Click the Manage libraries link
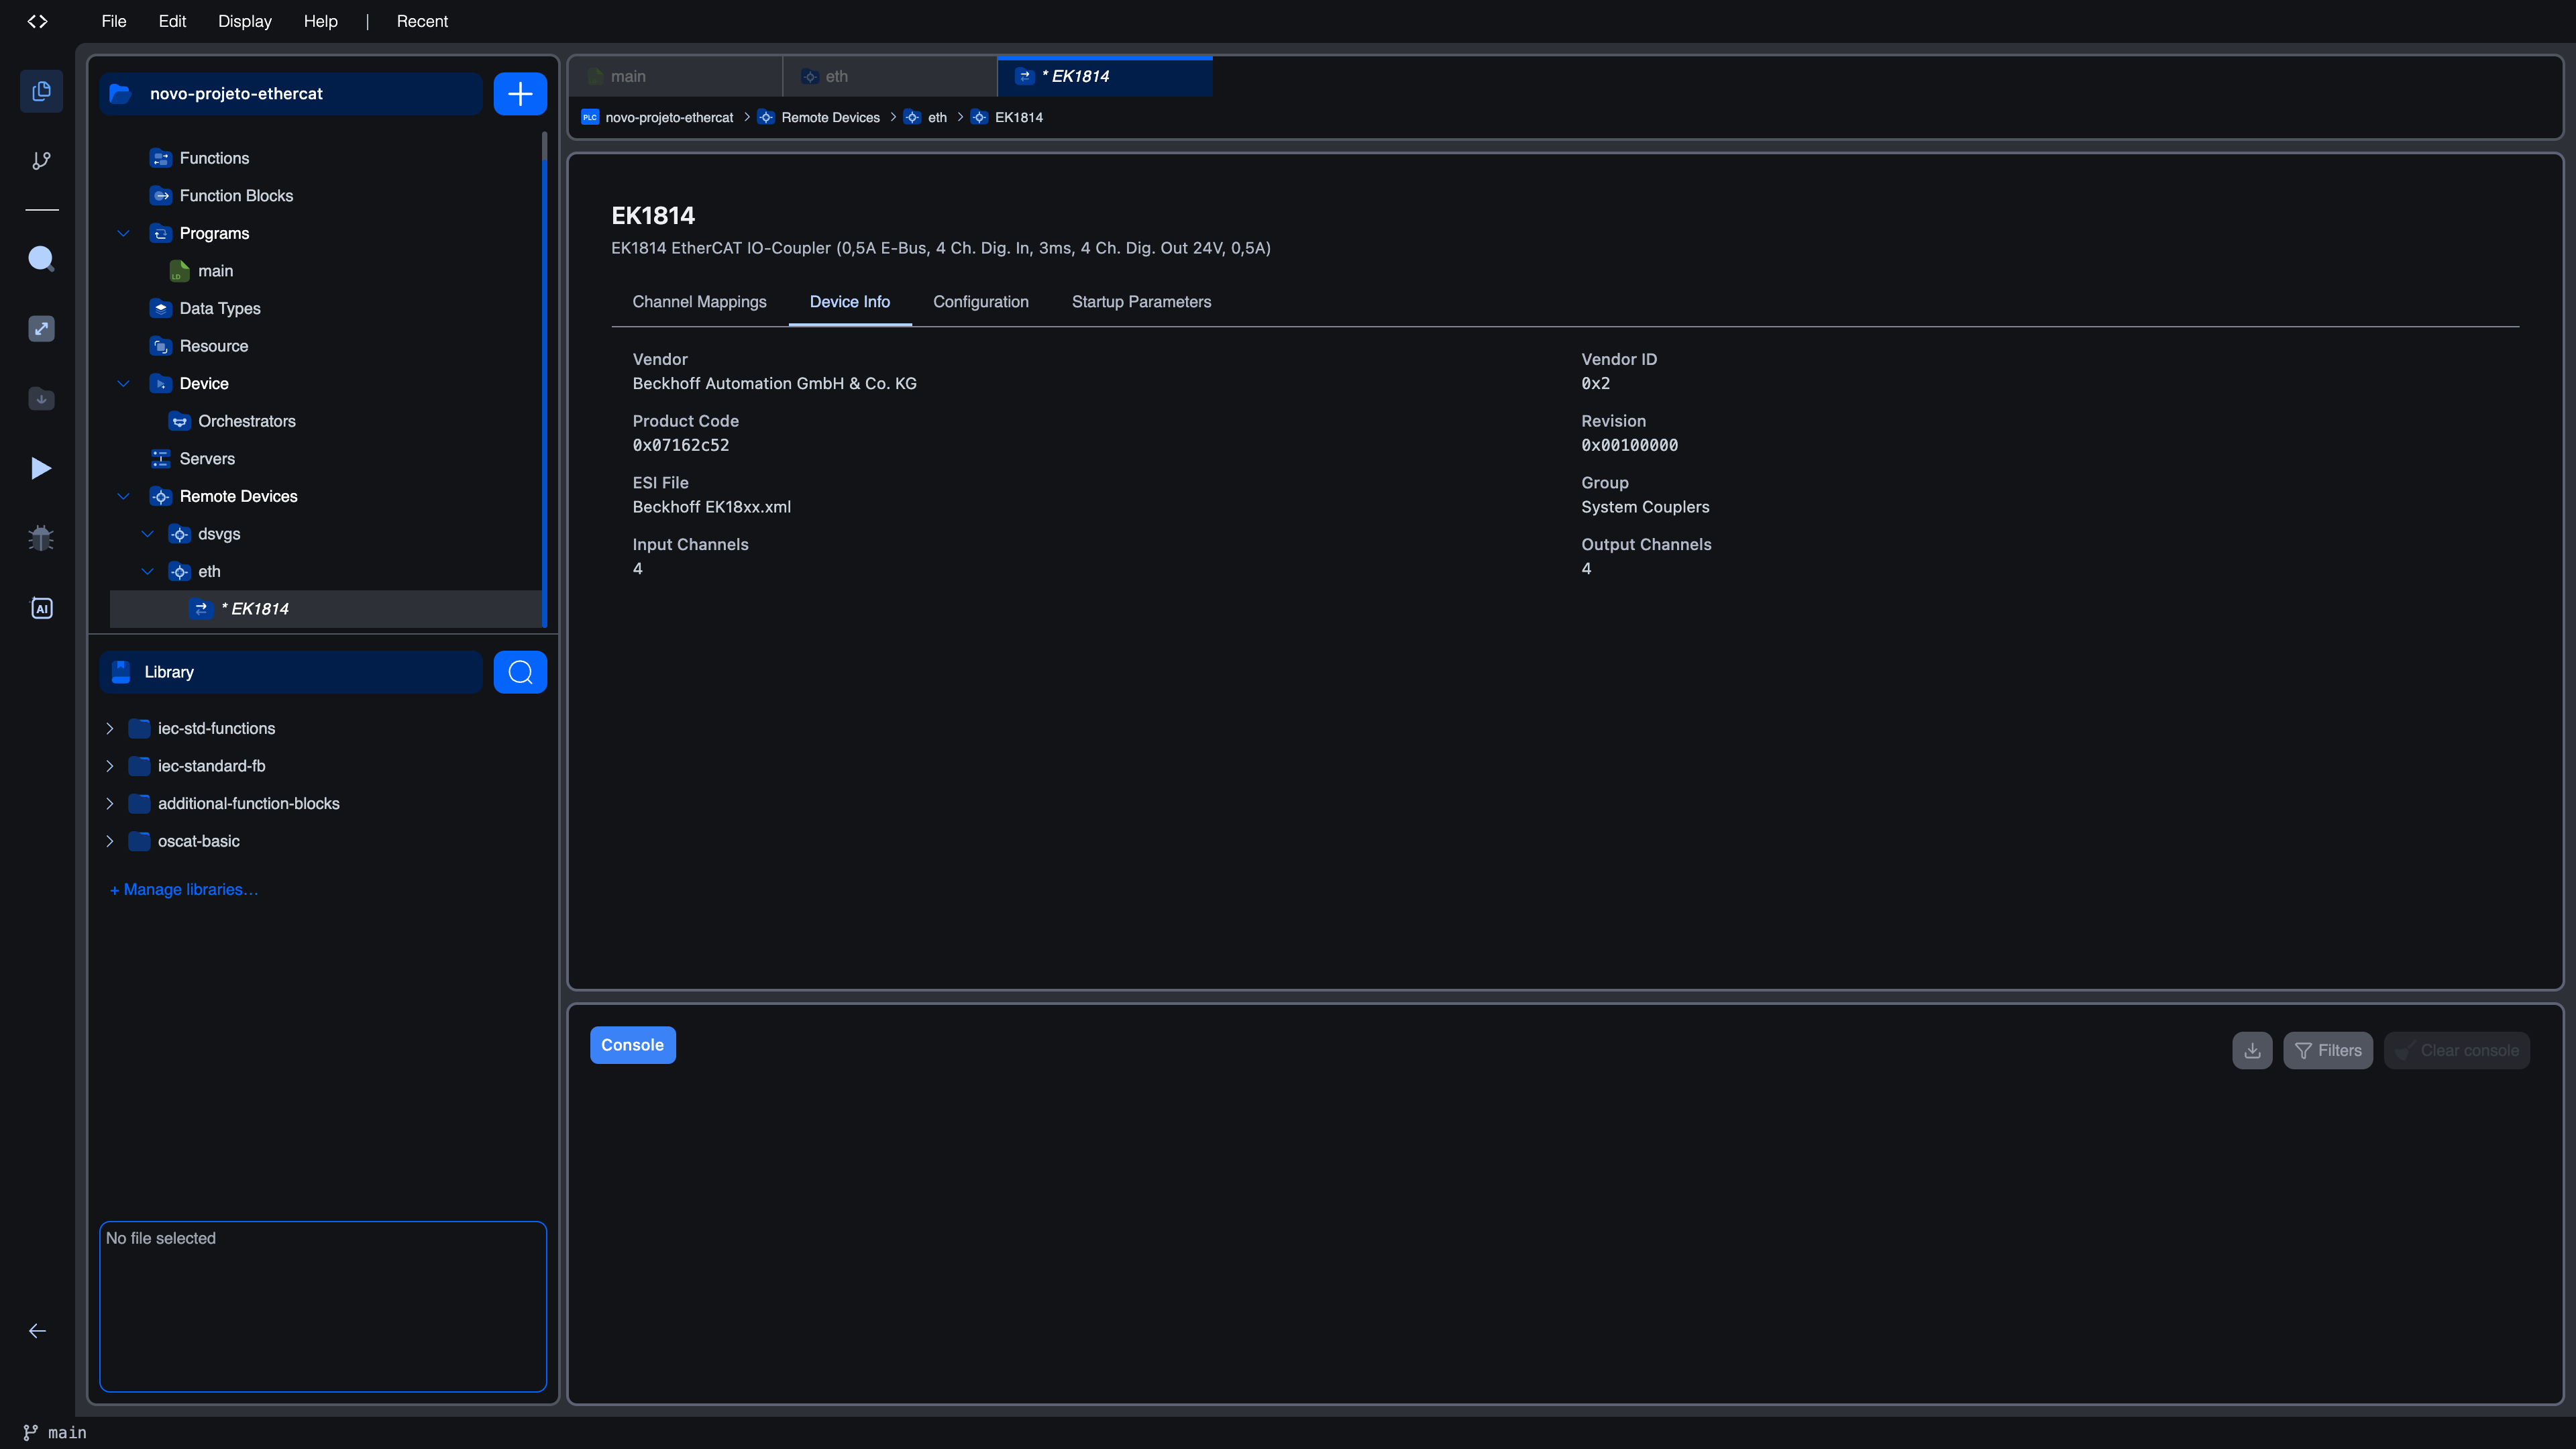Image resolution: width=2576 pixels, height=1449 pixels. click(184, 889)
